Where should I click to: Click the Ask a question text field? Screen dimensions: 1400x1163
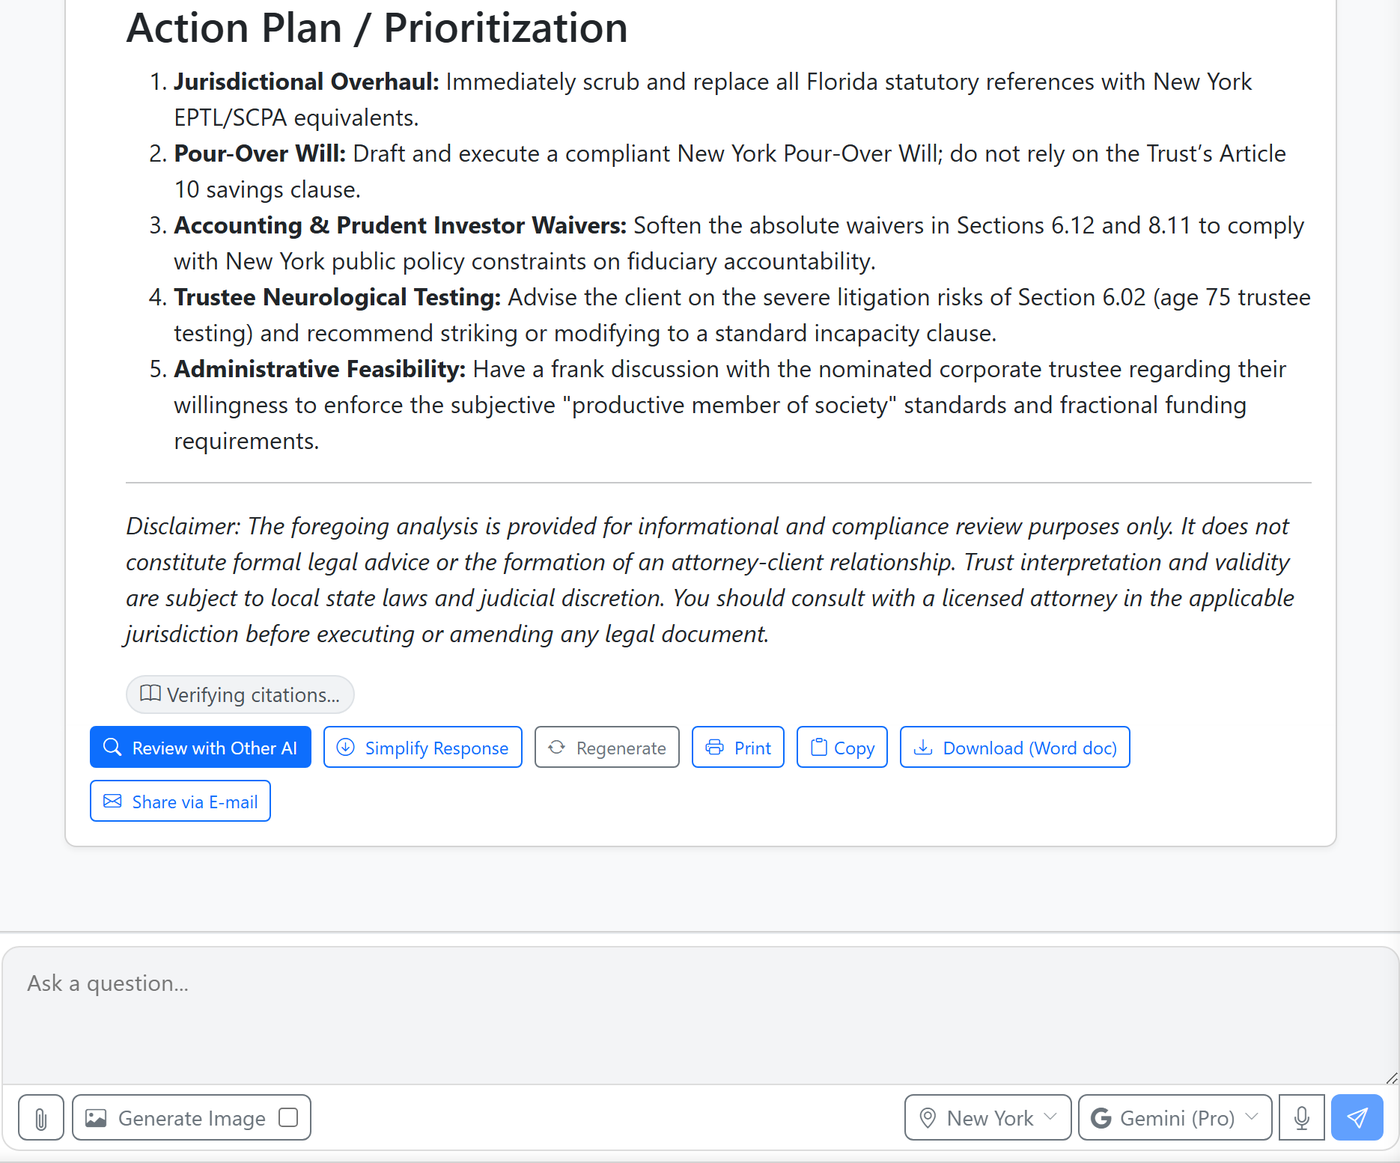[x=700, y=1016]
